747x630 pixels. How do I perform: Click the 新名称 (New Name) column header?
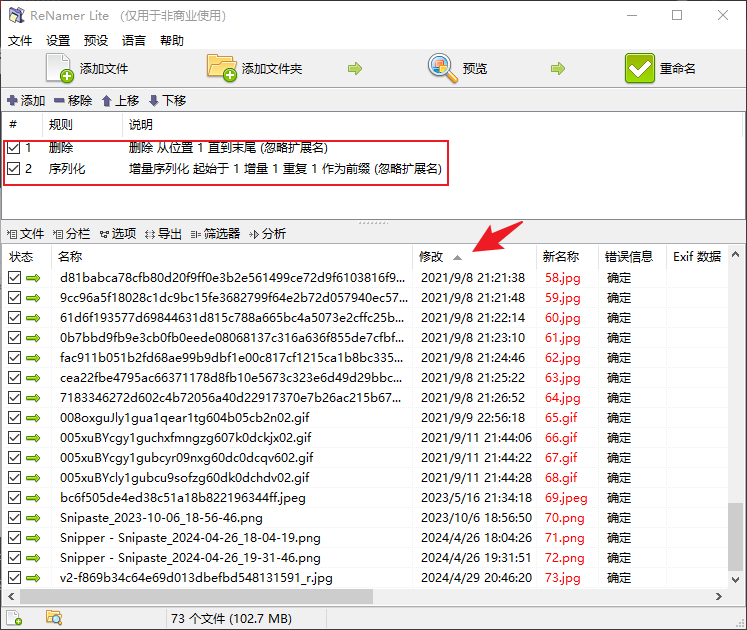coord(561,257)
